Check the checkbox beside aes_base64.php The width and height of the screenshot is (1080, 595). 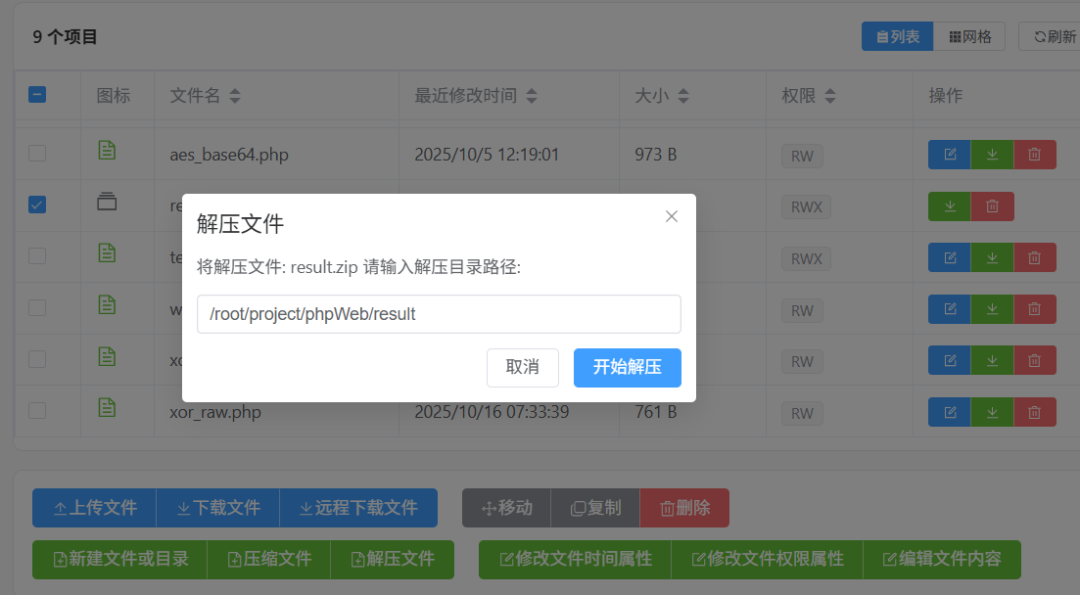pos(37,154)
